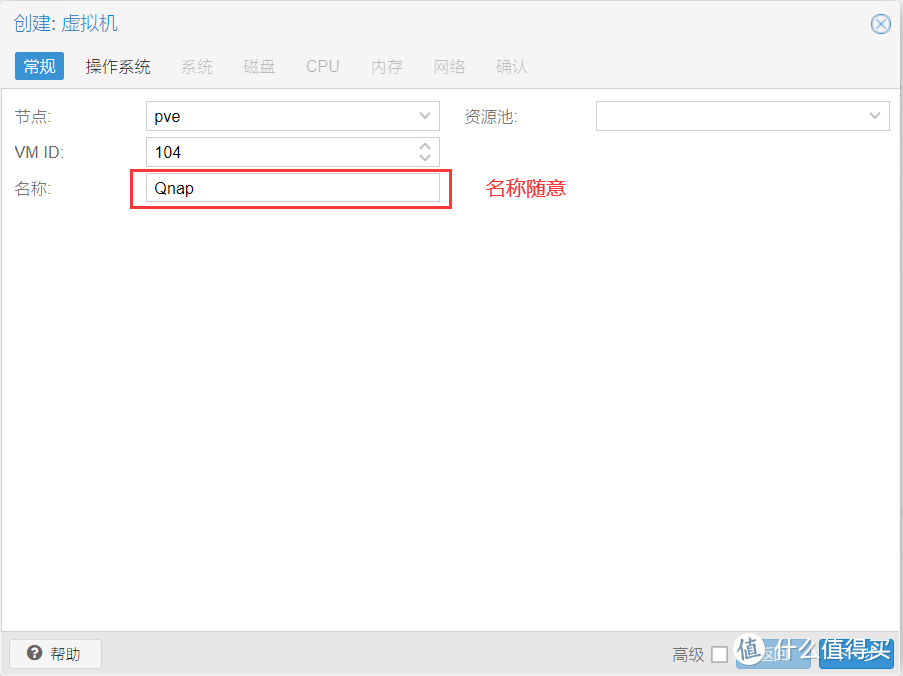Open the 系统 tab
This screenshot has height=676, width=903.
[196, 66]
